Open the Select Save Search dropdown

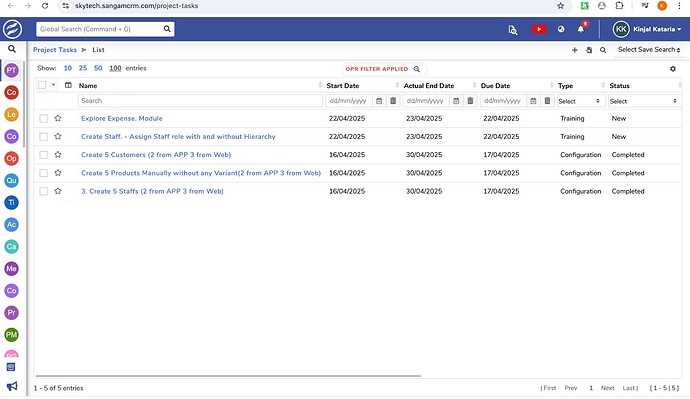click(649, 50)
